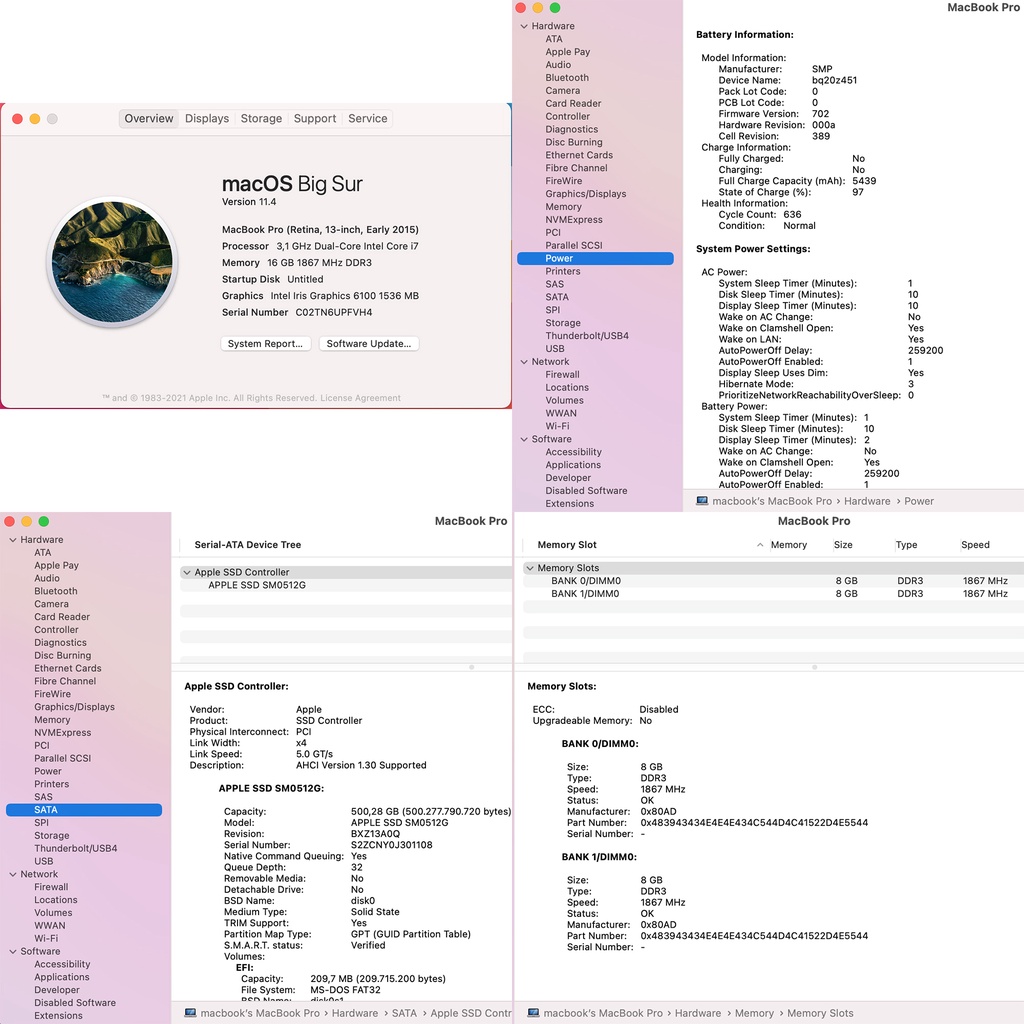This screenshot has width=1024, height=1024.
Task: Open the Displays tab
Action: [x=207, y=118]
